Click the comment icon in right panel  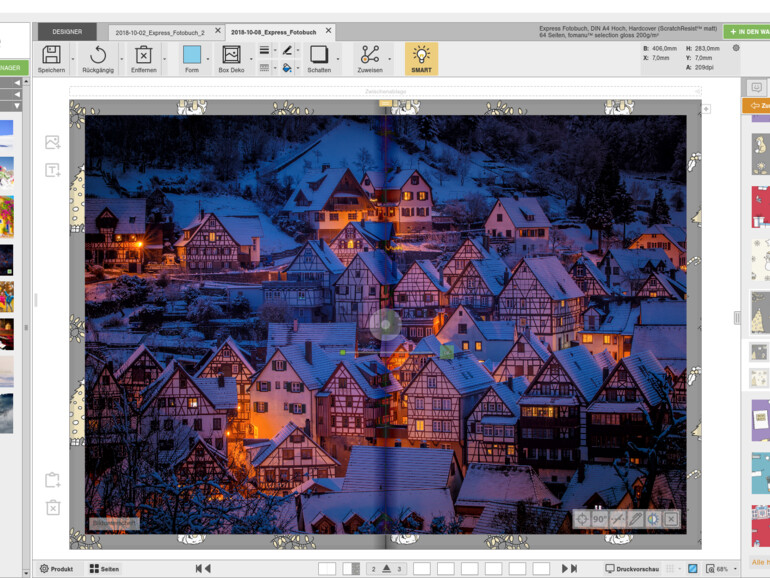coord(756,87)
